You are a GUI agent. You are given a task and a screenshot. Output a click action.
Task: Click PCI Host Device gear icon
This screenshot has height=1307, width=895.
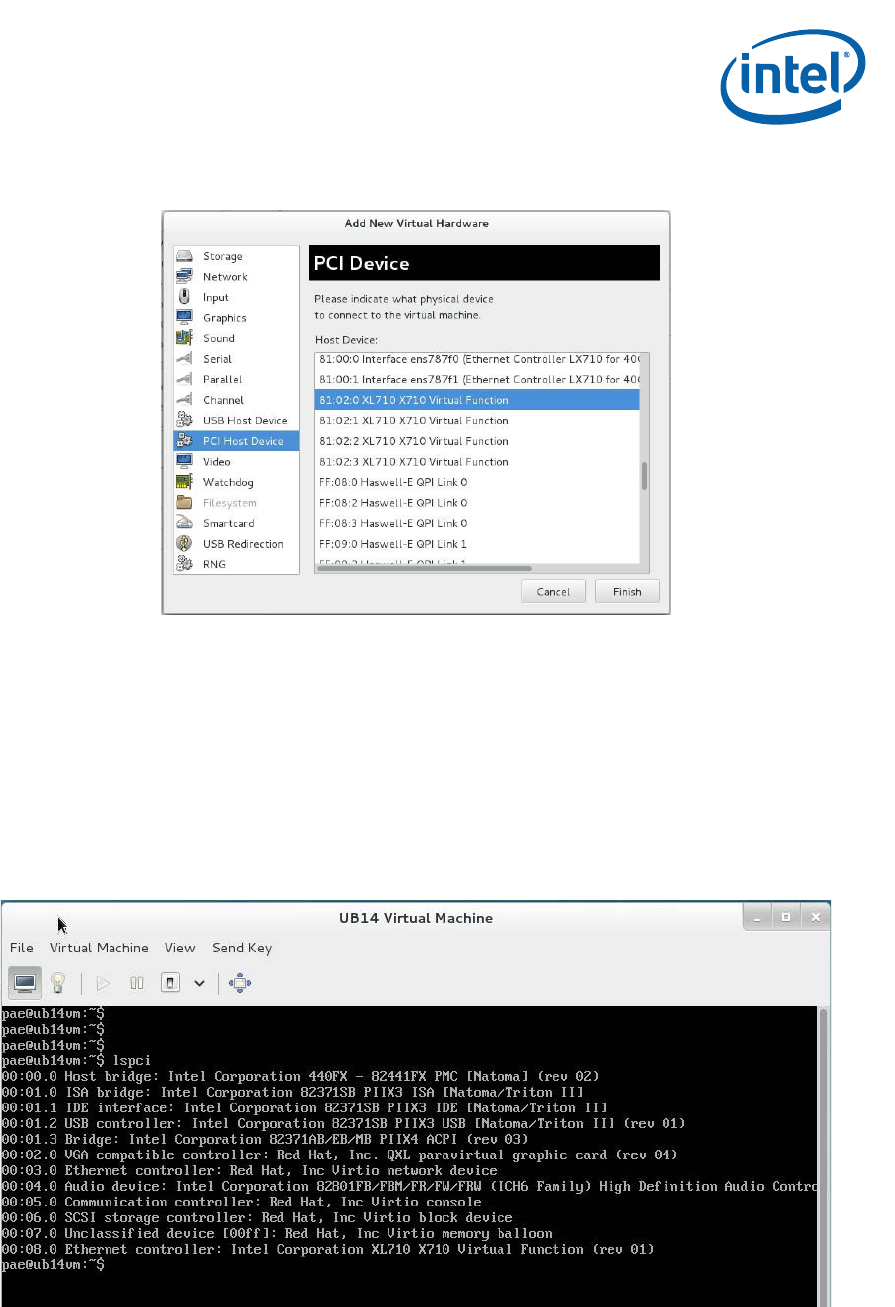tap(184, 441)
